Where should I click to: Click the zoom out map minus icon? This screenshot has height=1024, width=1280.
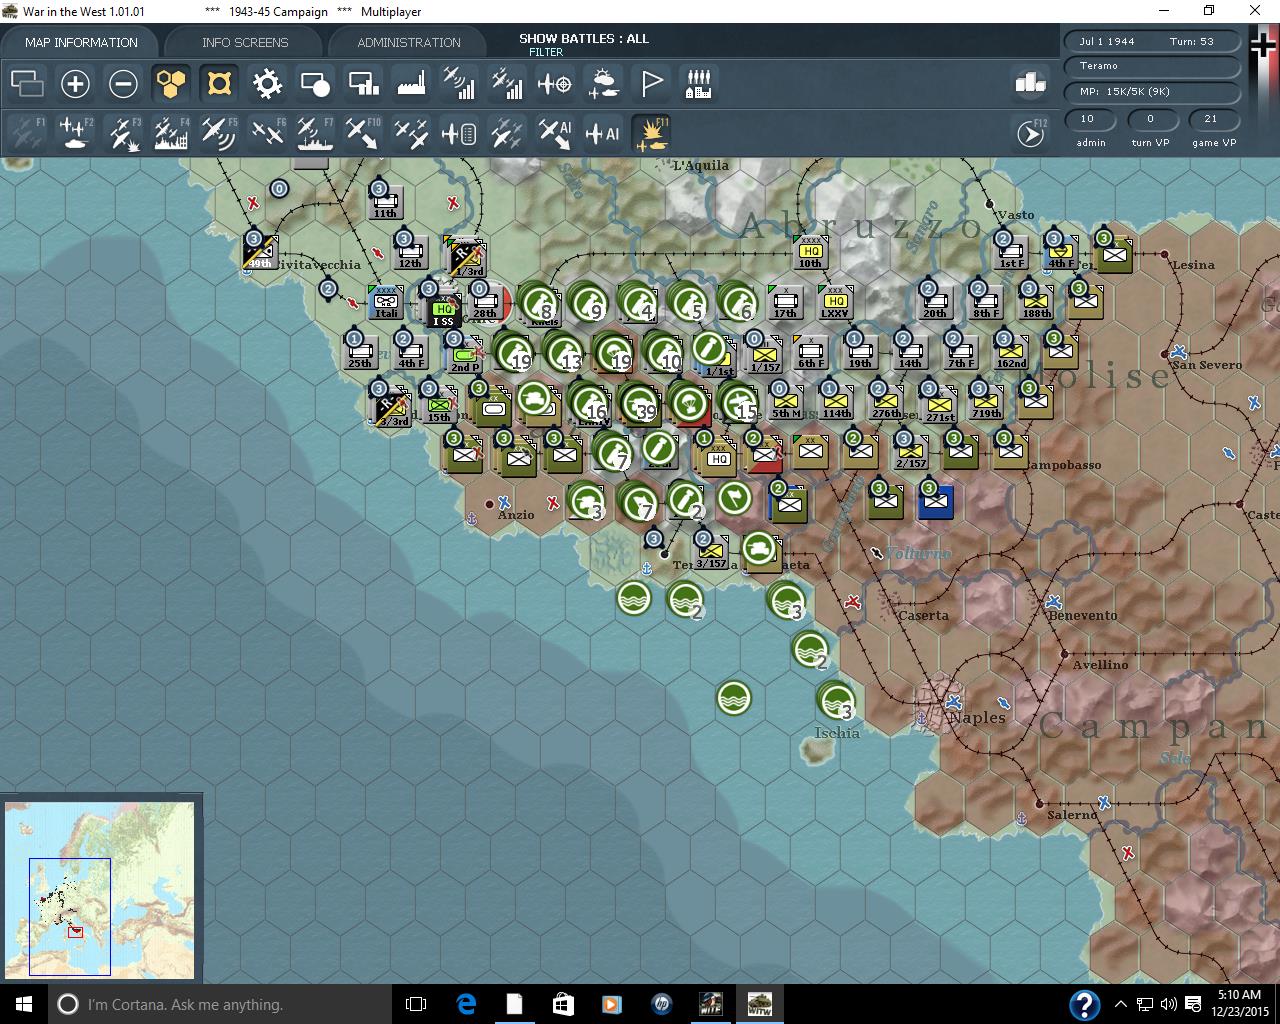(x=123, y=84)
